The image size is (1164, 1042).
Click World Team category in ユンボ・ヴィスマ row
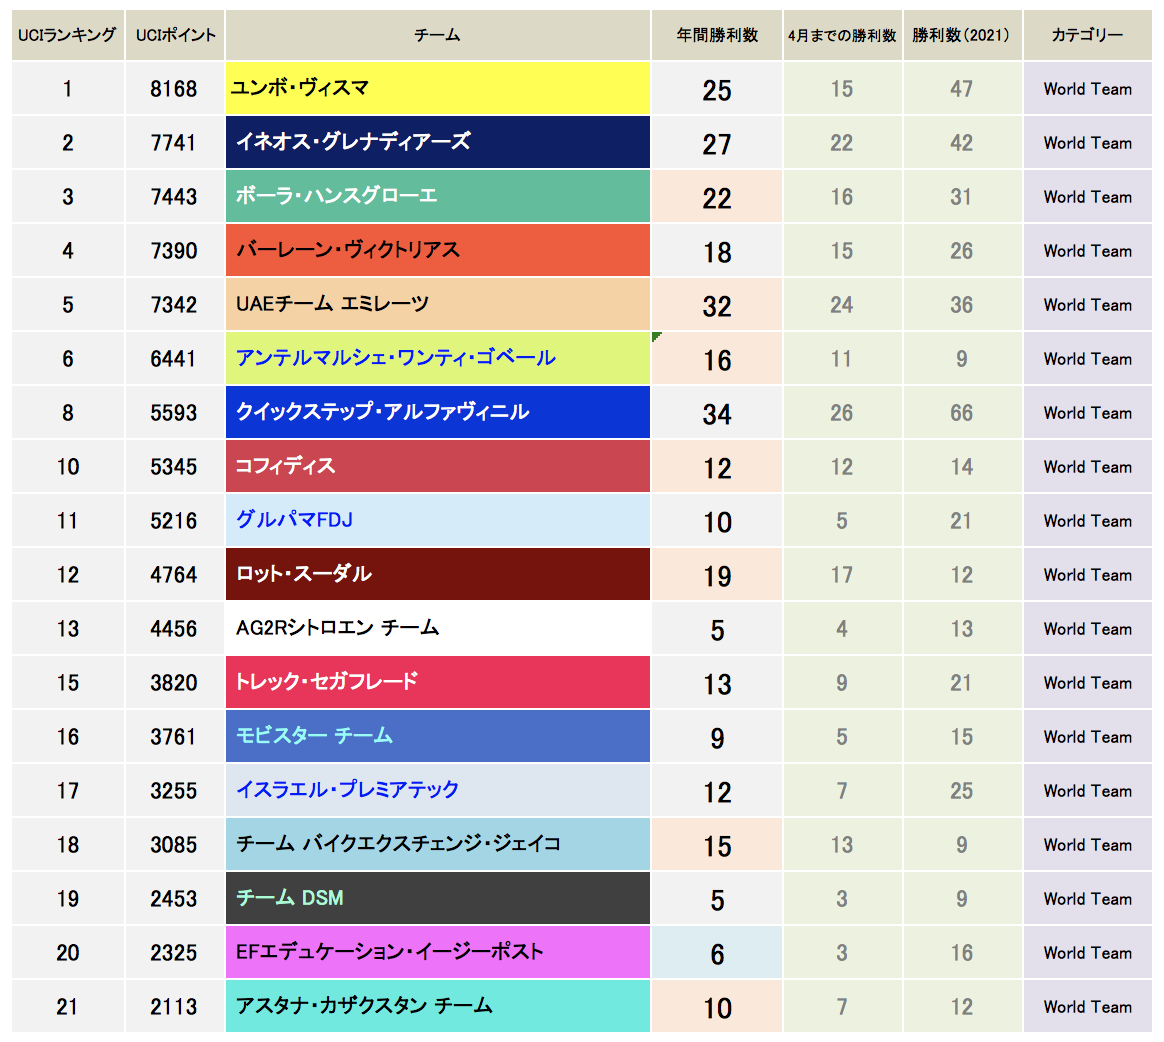1088,89
